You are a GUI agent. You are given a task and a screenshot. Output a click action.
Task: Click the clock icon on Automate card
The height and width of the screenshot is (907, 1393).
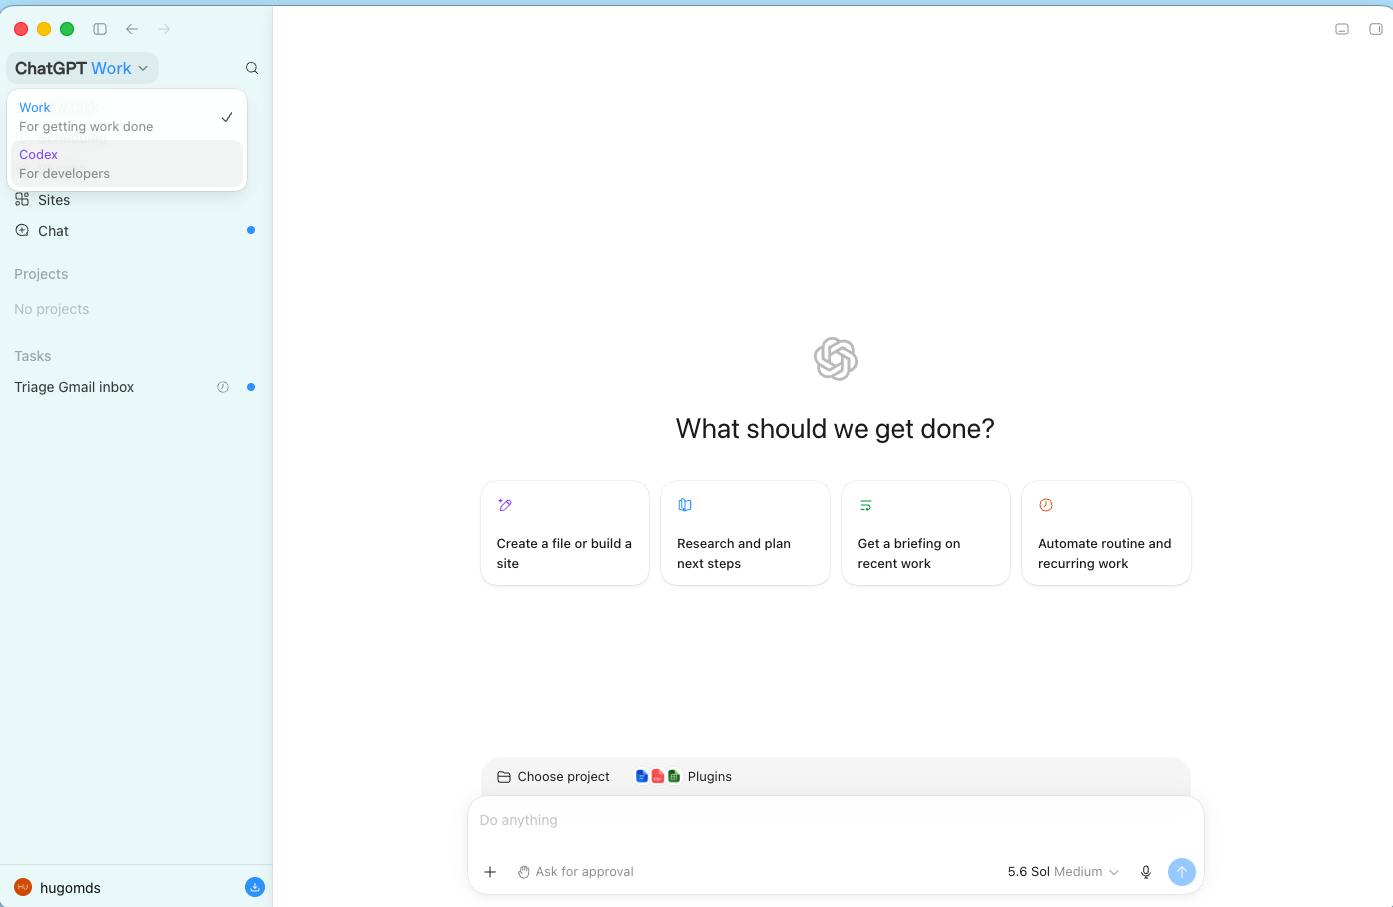coord(1046,505)
